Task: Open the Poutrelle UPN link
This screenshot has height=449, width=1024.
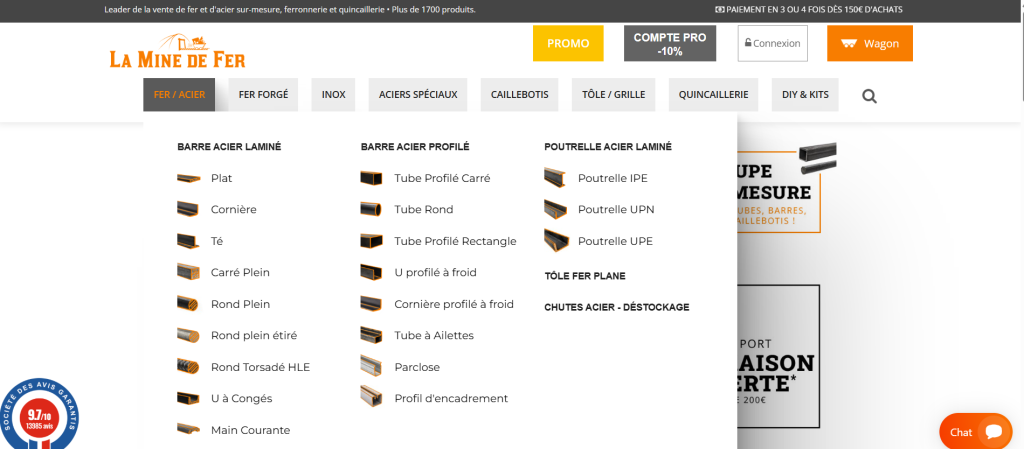Action: pyautogui.click(x=616, y=209)
